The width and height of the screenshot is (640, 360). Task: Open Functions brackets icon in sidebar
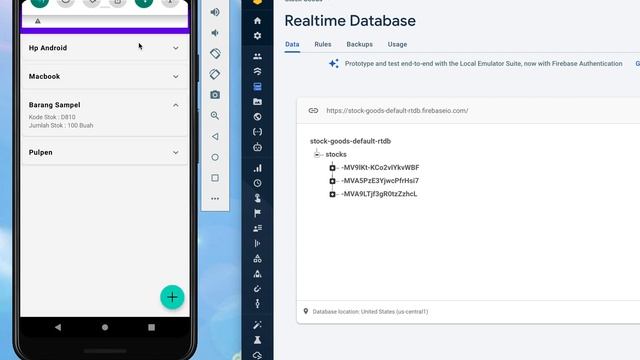pyautogui.click(x=258, y=132)
